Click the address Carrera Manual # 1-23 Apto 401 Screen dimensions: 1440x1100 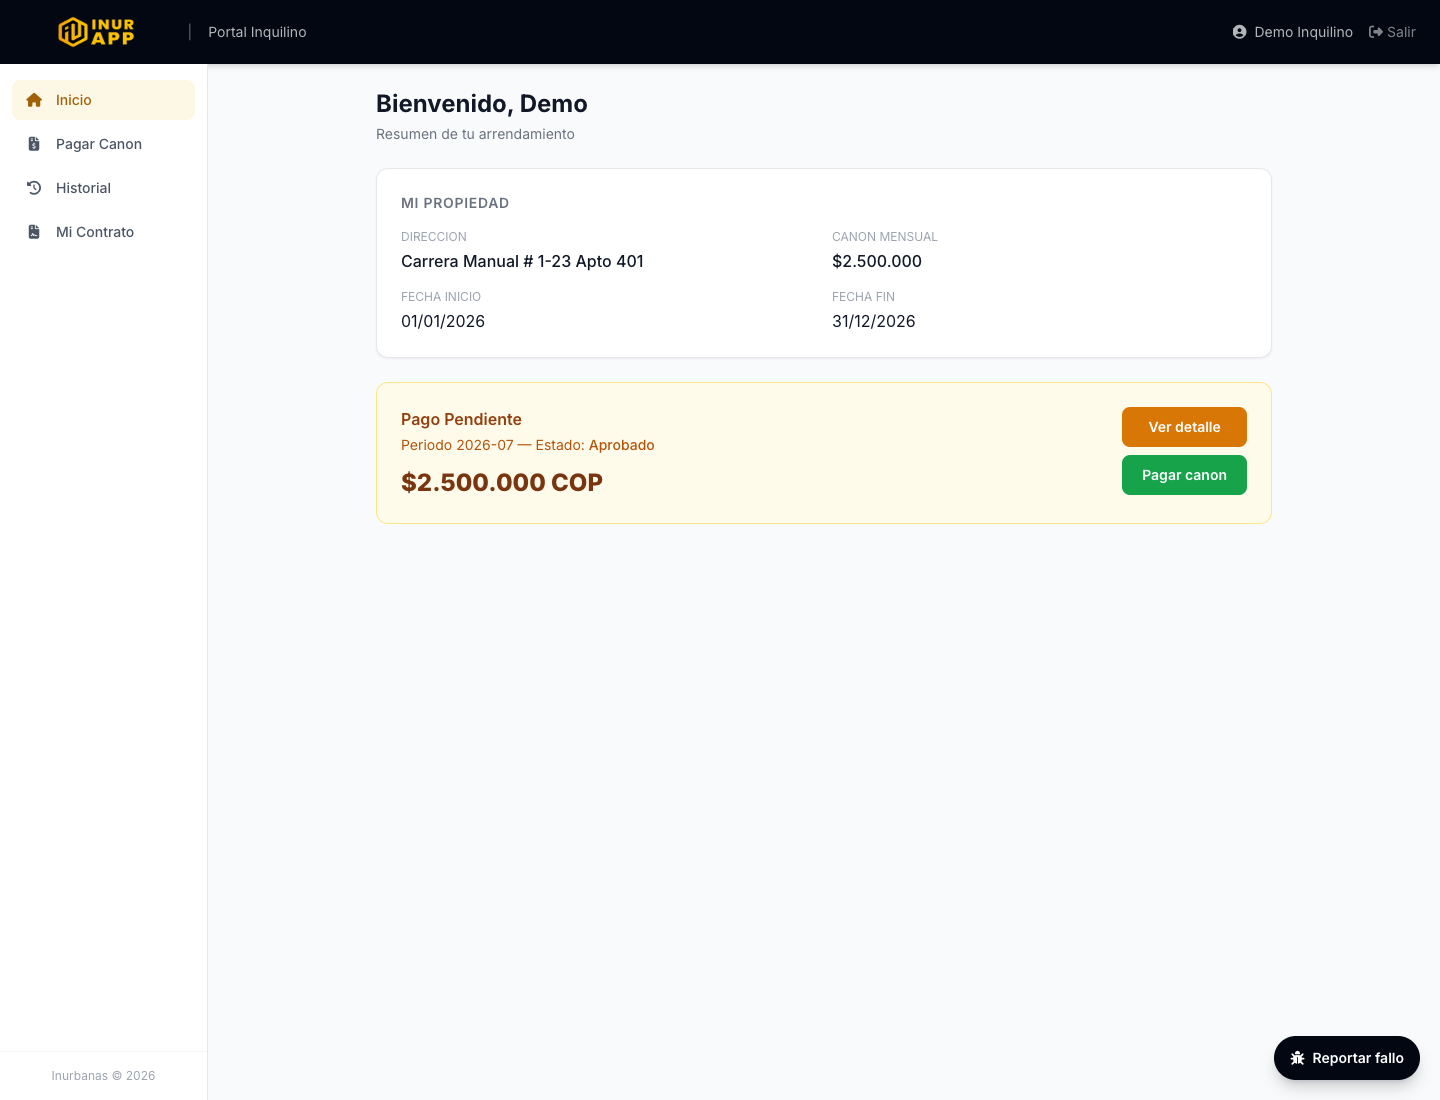(x=522, y=261)
